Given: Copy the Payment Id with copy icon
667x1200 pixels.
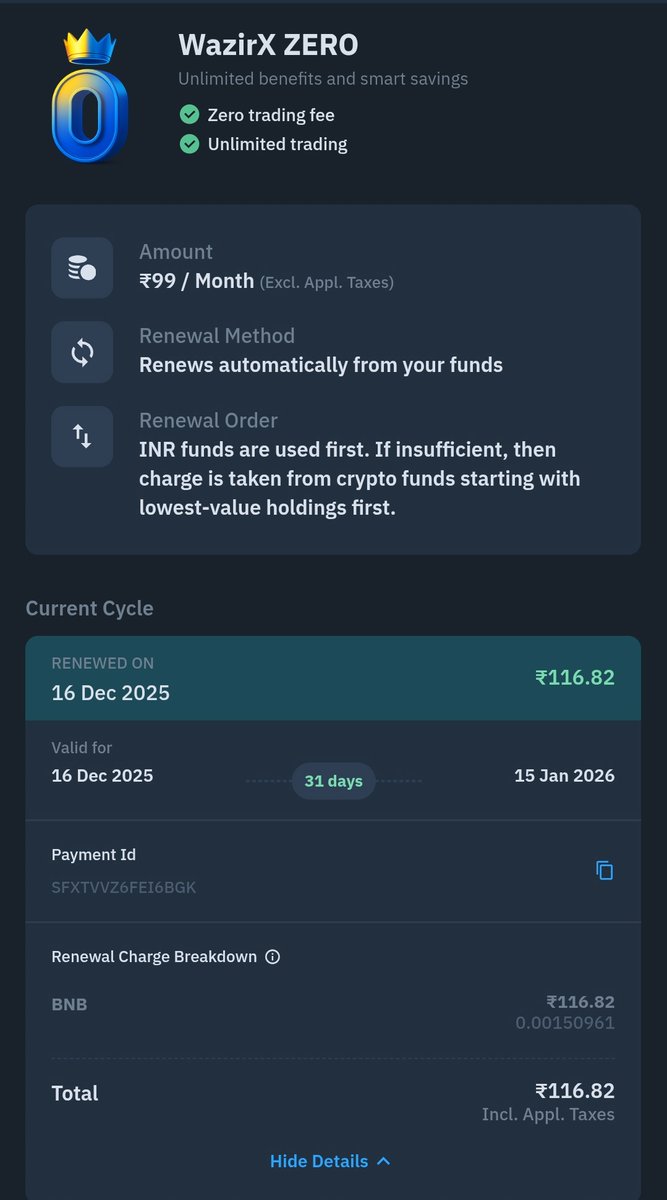Looking at the screenshot, I should [604, 870].
